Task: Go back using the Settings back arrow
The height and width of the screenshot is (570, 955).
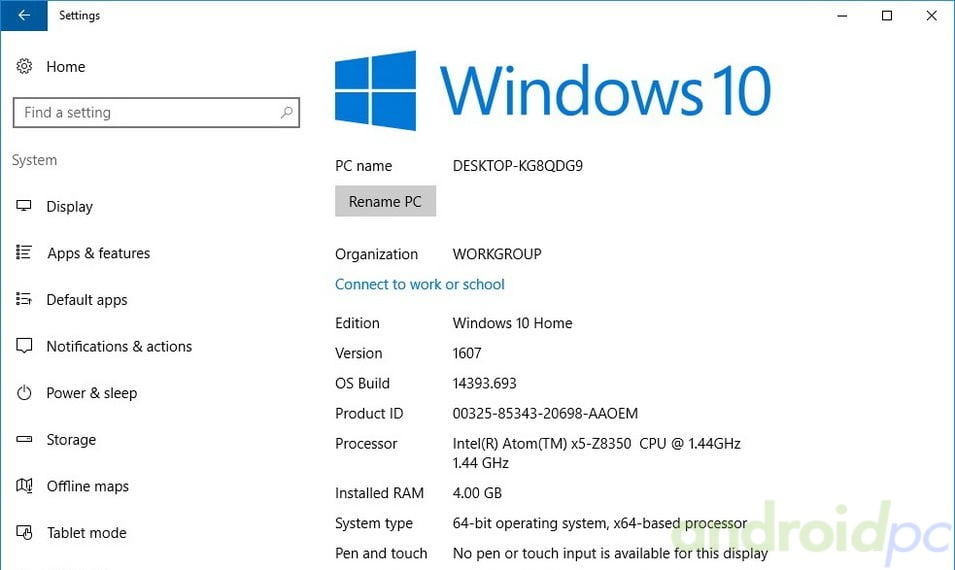Action: 24,15
